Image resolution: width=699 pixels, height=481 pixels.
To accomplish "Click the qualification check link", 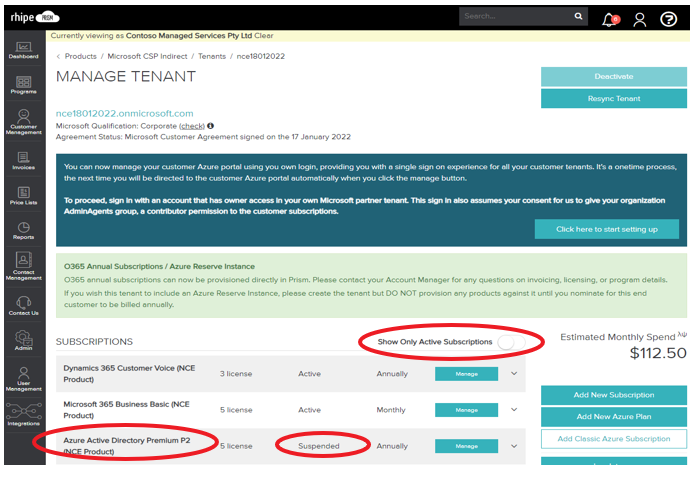I will pos(192,126).
